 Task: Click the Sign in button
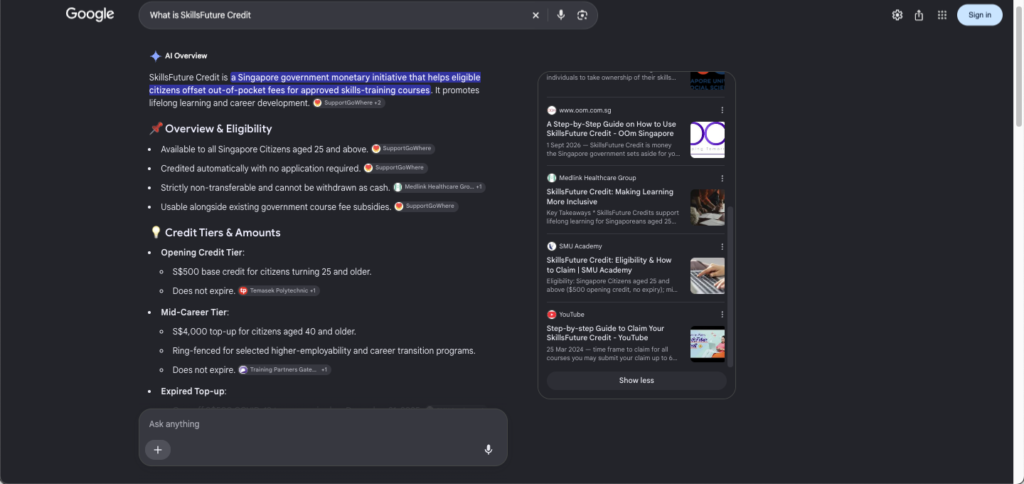click(980, 15)
